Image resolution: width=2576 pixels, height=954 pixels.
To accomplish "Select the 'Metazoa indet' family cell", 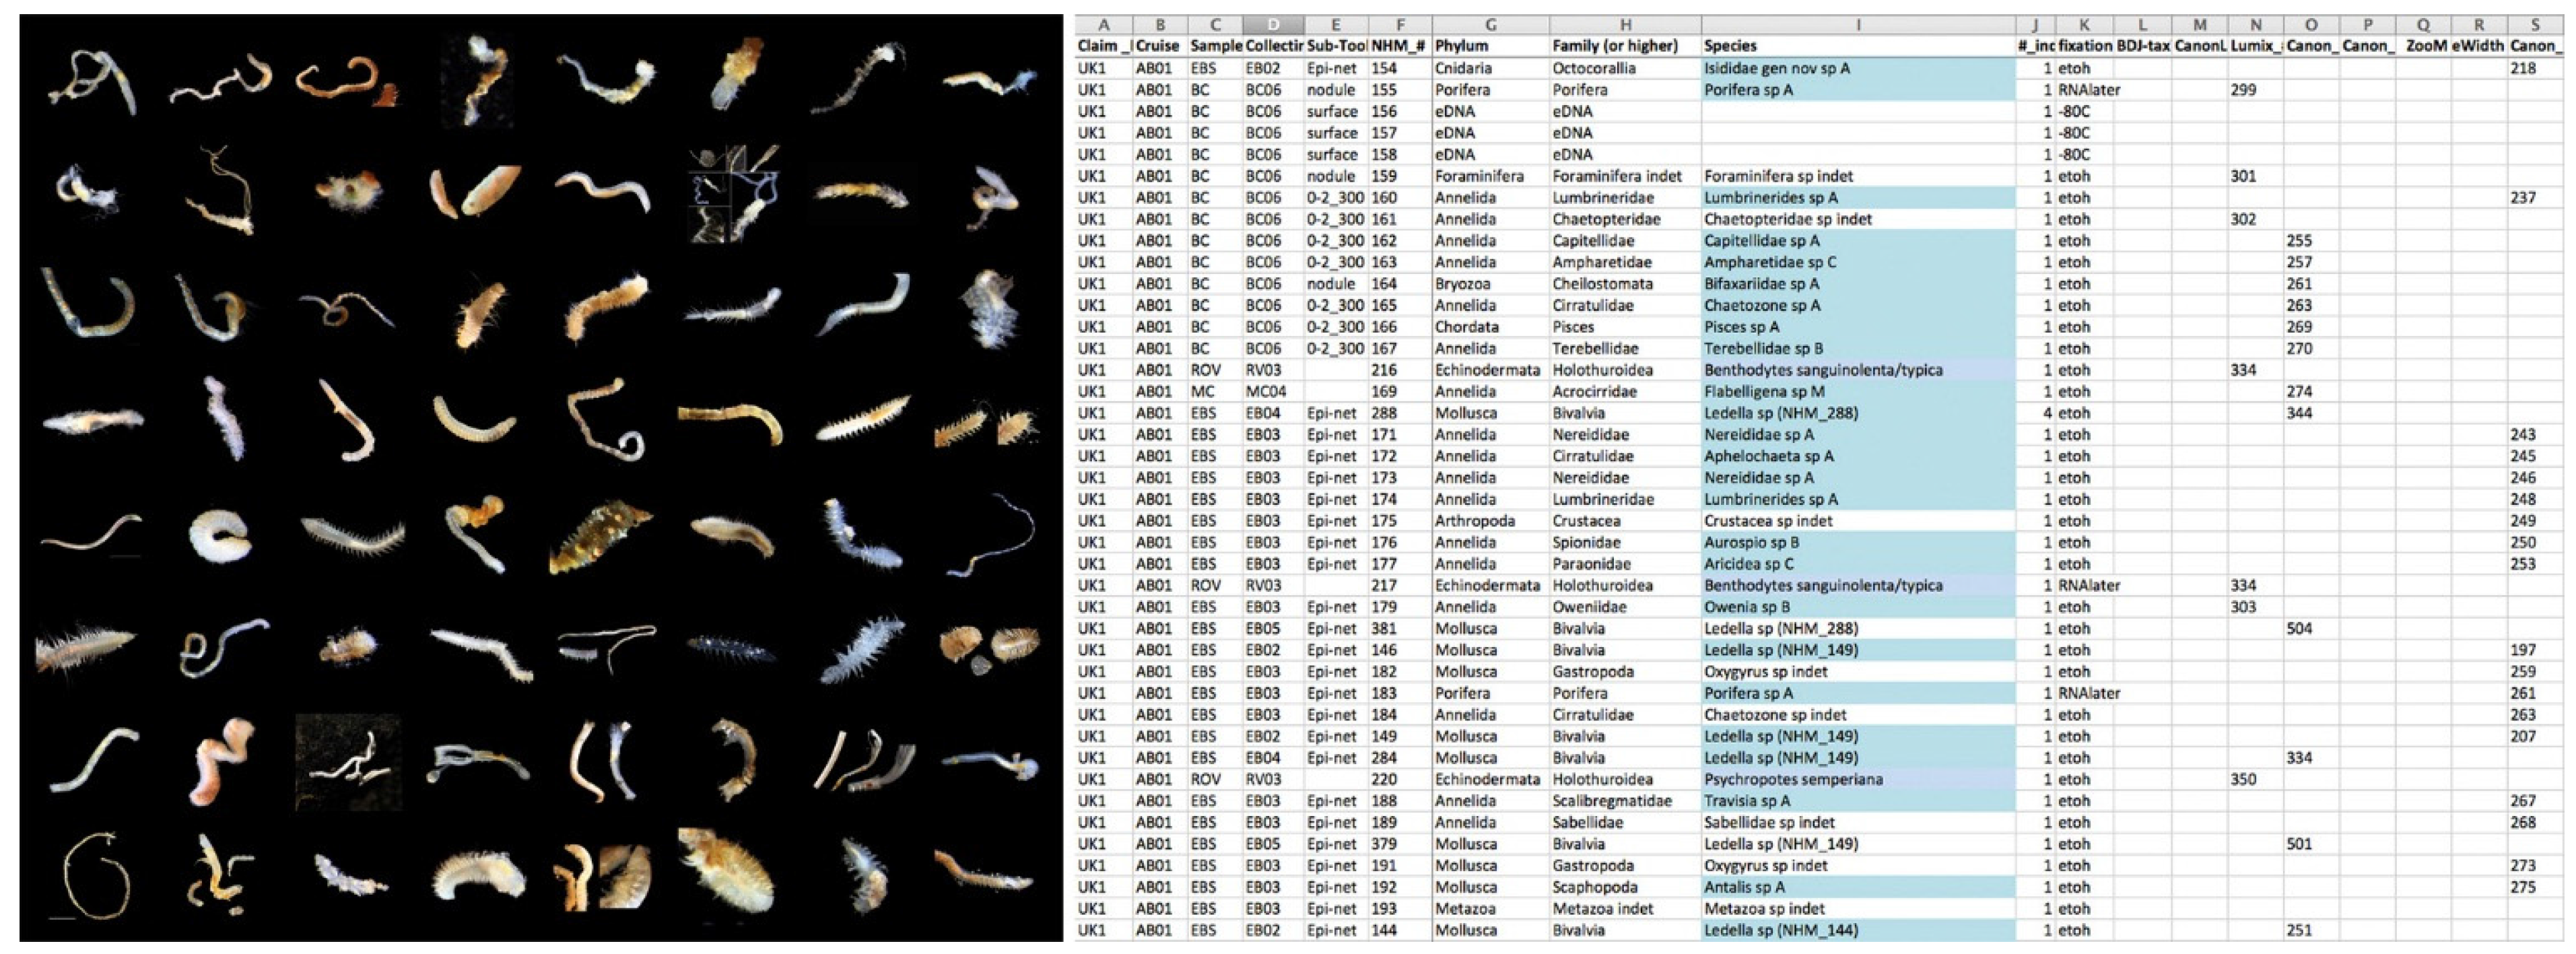I will [1602, 909].
